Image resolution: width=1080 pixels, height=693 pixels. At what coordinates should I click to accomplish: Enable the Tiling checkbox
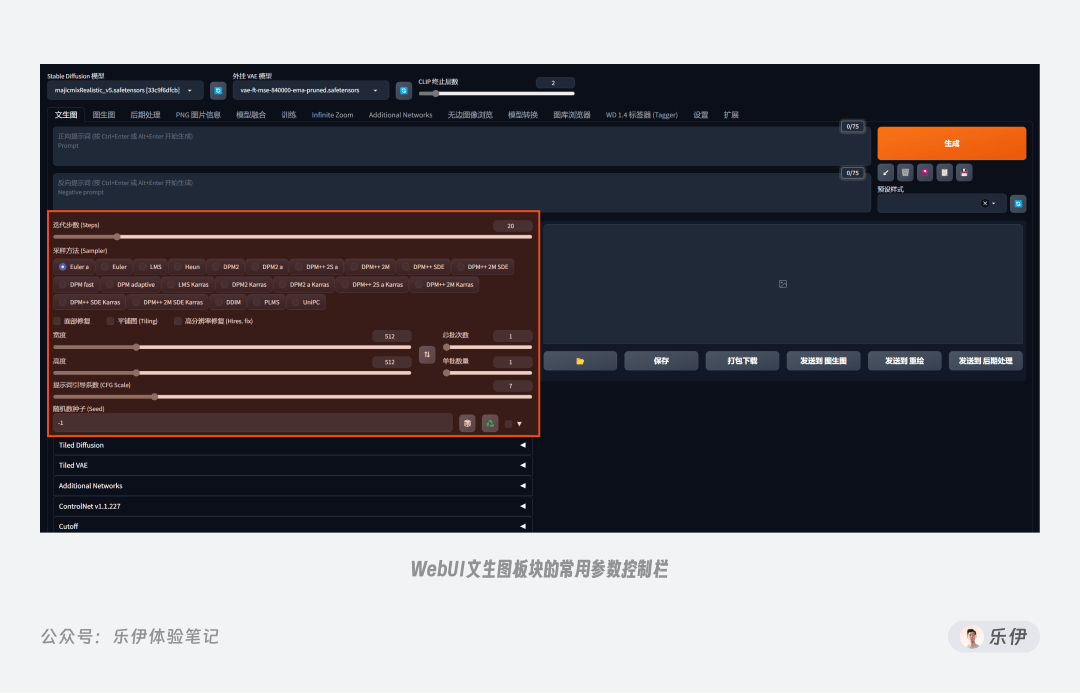tap(110, 321)
